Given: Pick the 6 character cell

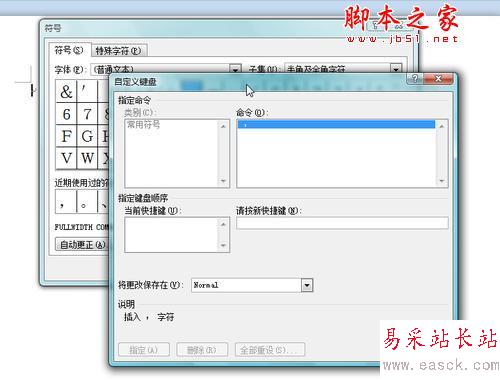Looking at the screenshot, I should pos(66,114).
